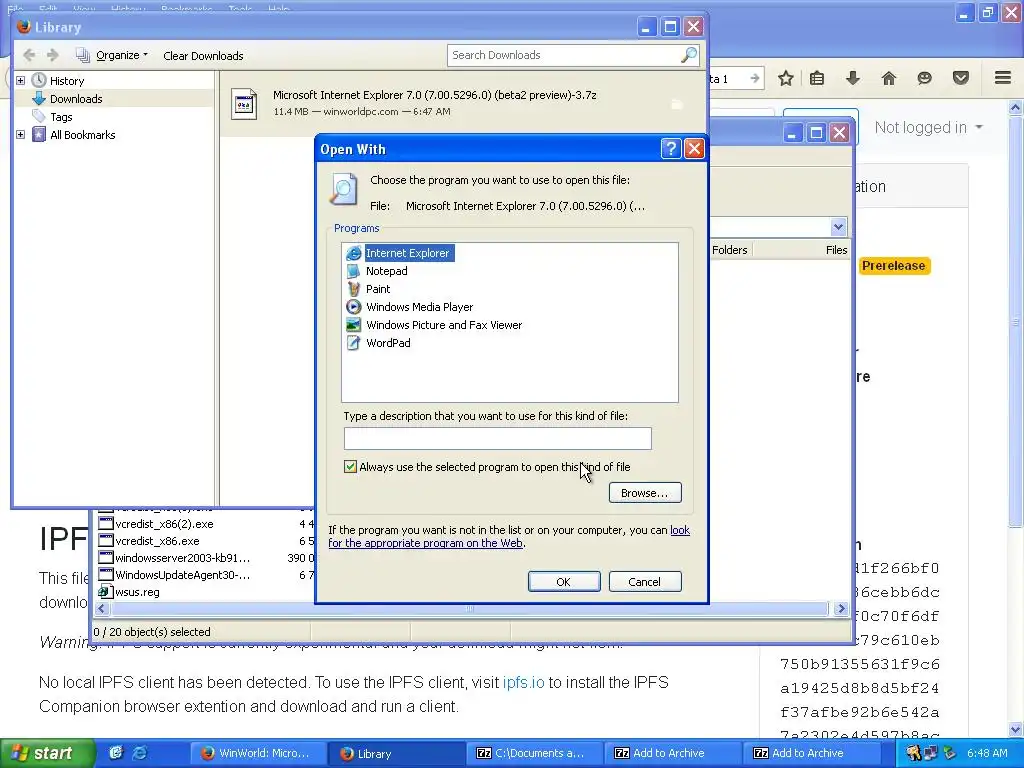The height and width of the screenshot is (768, 1024).
Task: Select Tags in Library sidebar
Action: (61, 117)
